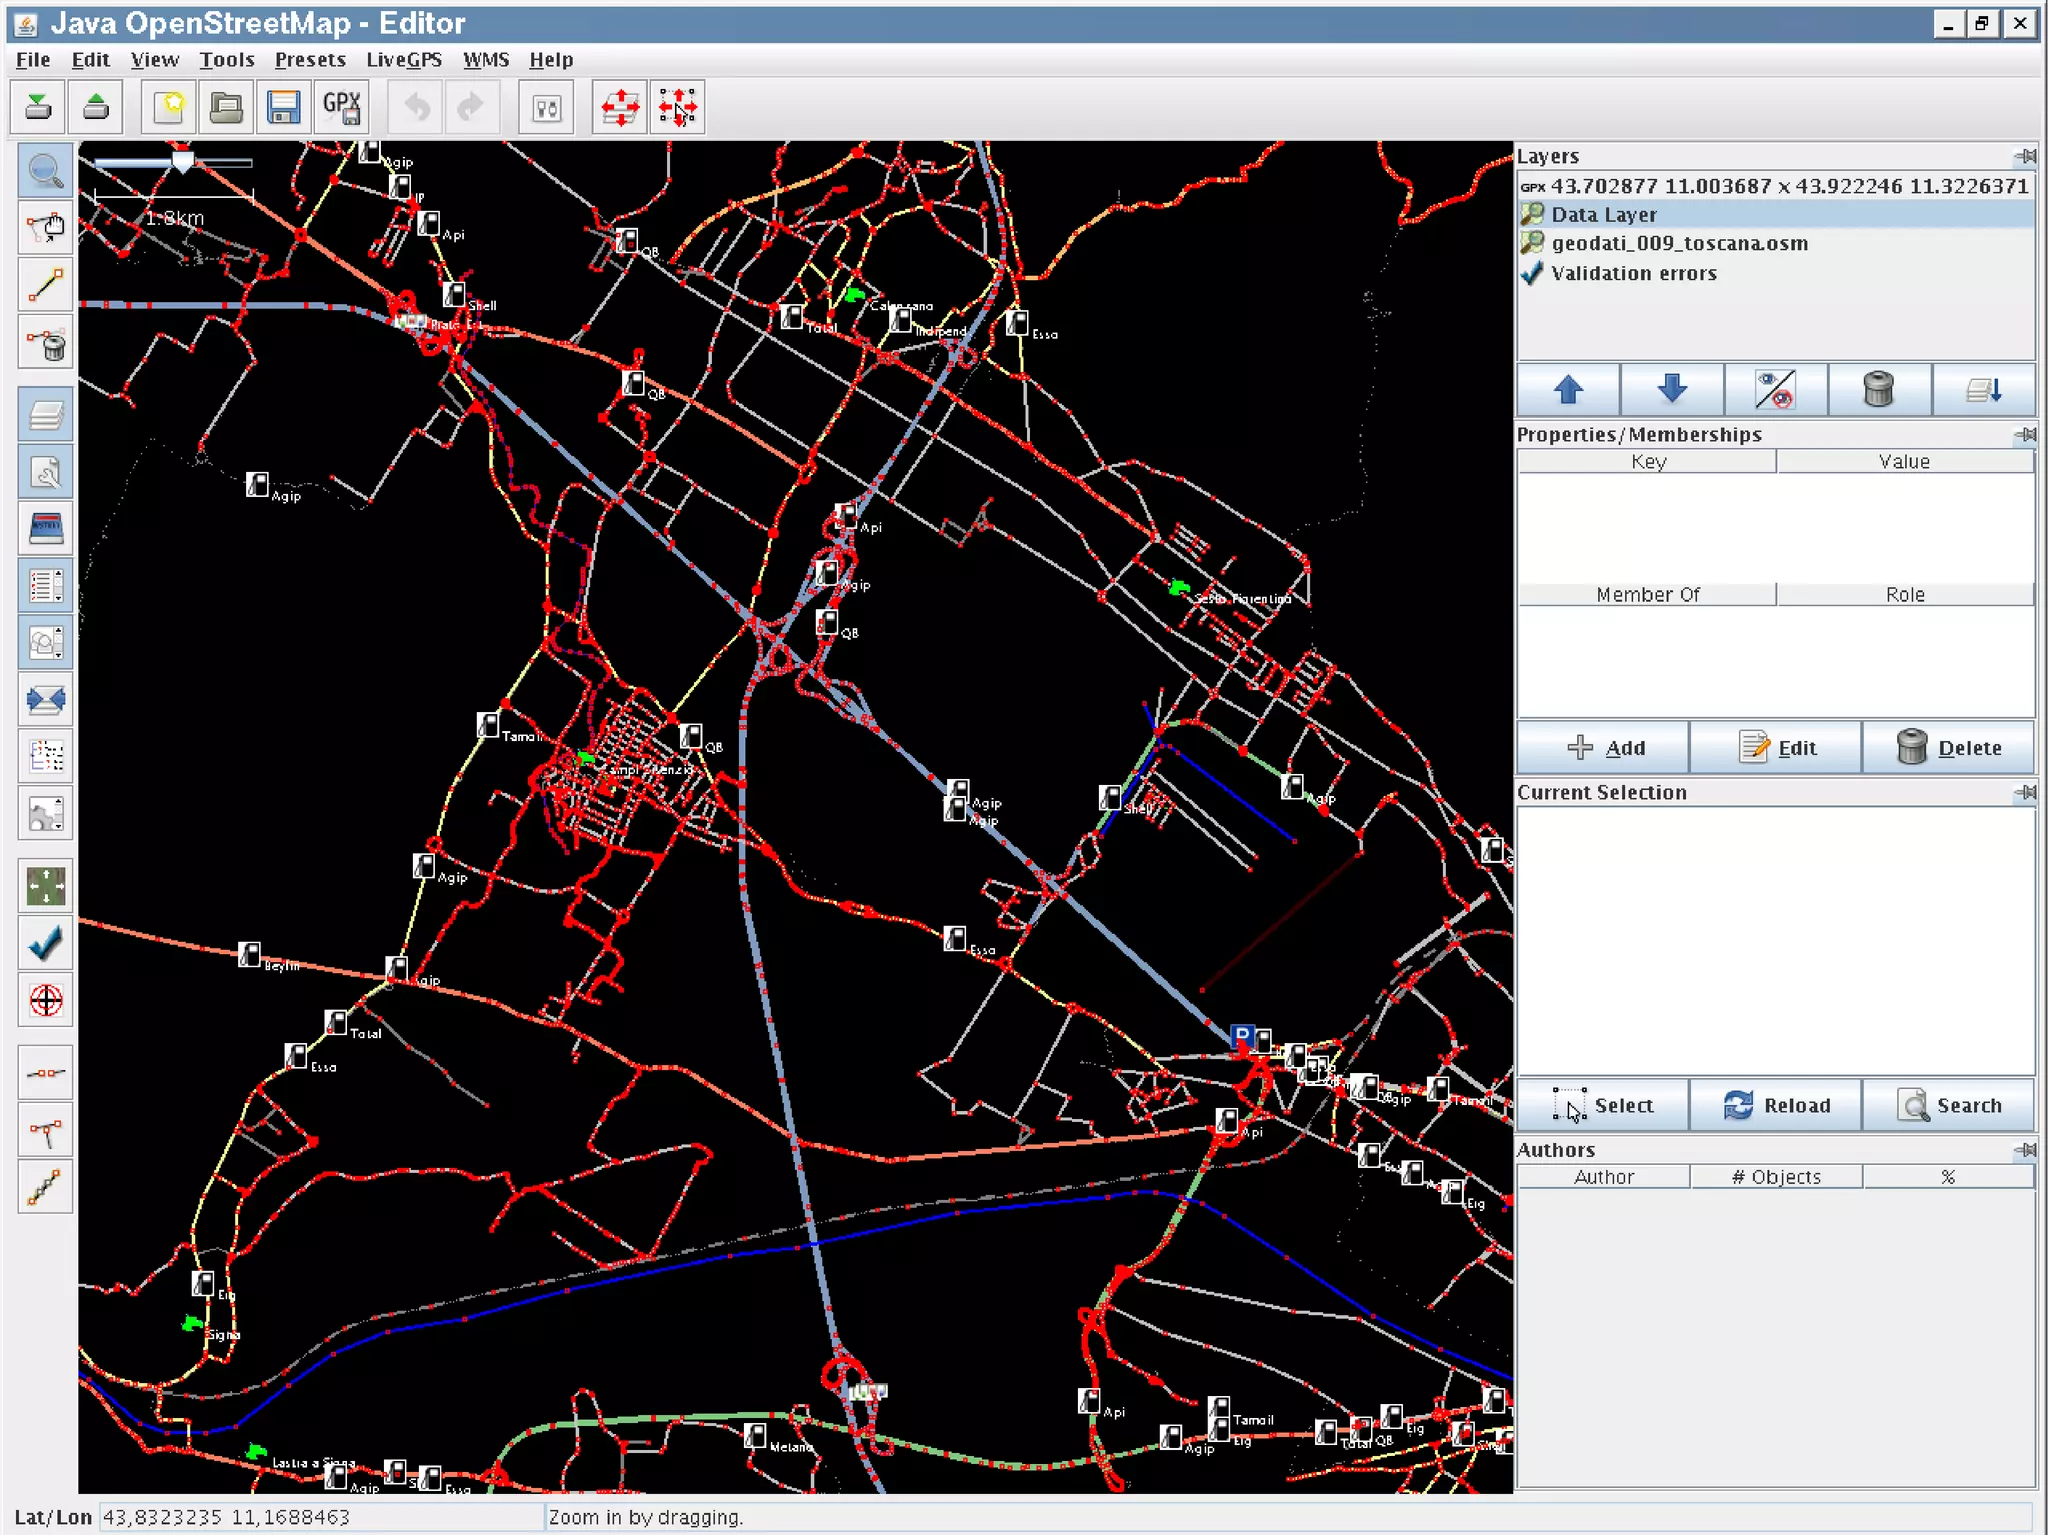
Task: Click the Edit property button
Action: coord(1776,747)
